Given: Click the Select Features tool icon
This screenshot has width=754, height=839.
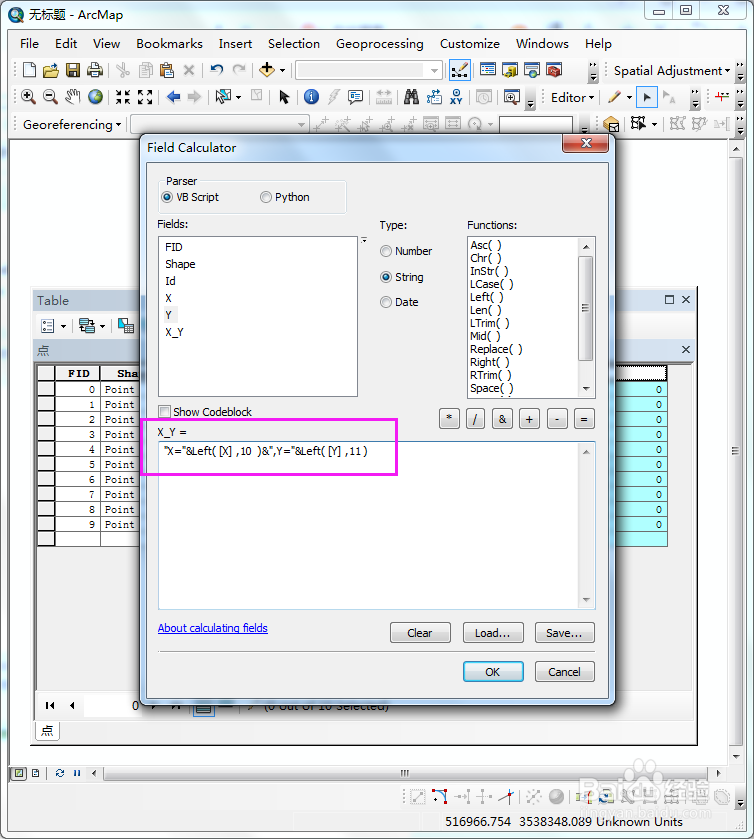Looking at the screenshot, I should pyautogui.click(x=224, y=97).
